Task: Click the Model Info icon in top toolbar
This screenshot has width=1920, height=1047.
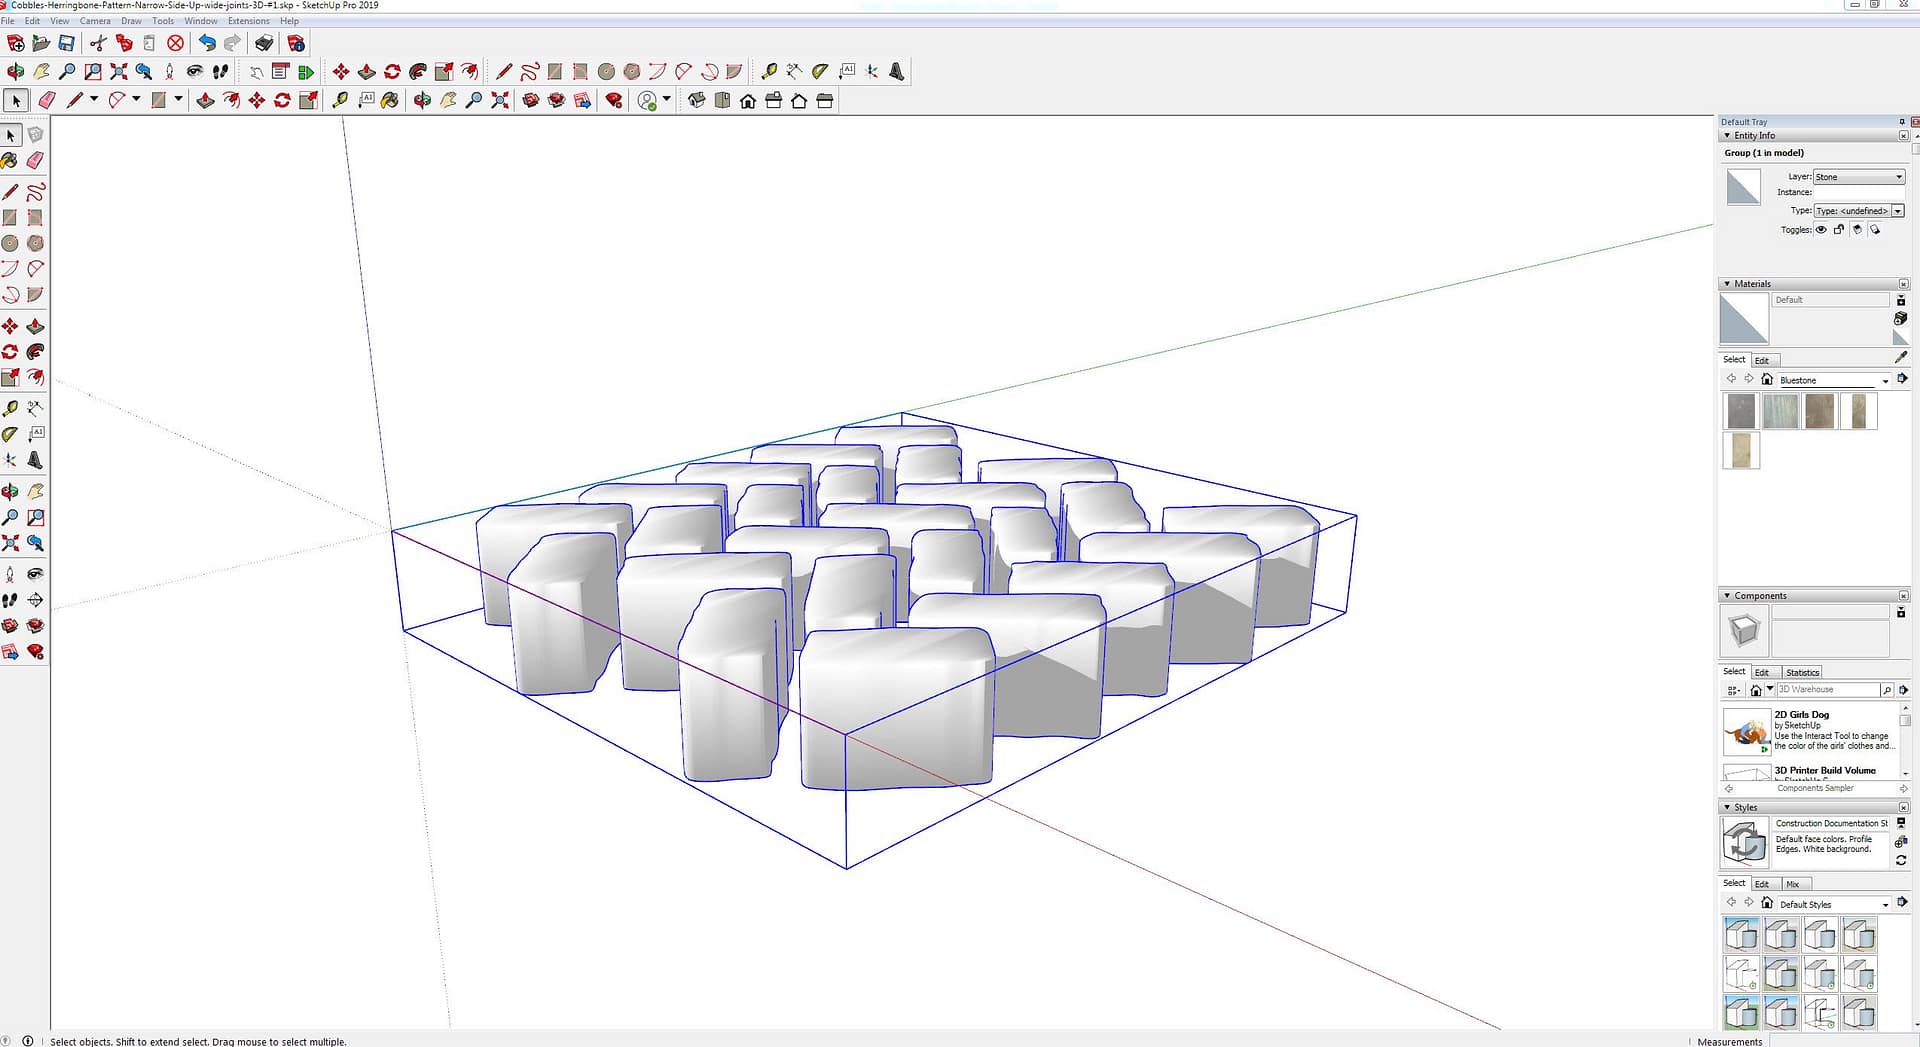Action: tap(296, 43)
